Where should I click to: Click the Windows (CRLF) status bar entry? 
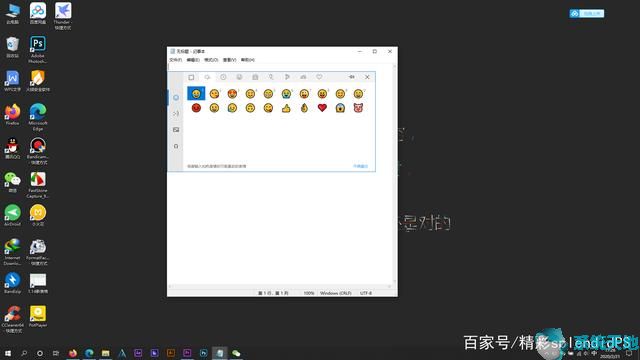click(336, 293)
